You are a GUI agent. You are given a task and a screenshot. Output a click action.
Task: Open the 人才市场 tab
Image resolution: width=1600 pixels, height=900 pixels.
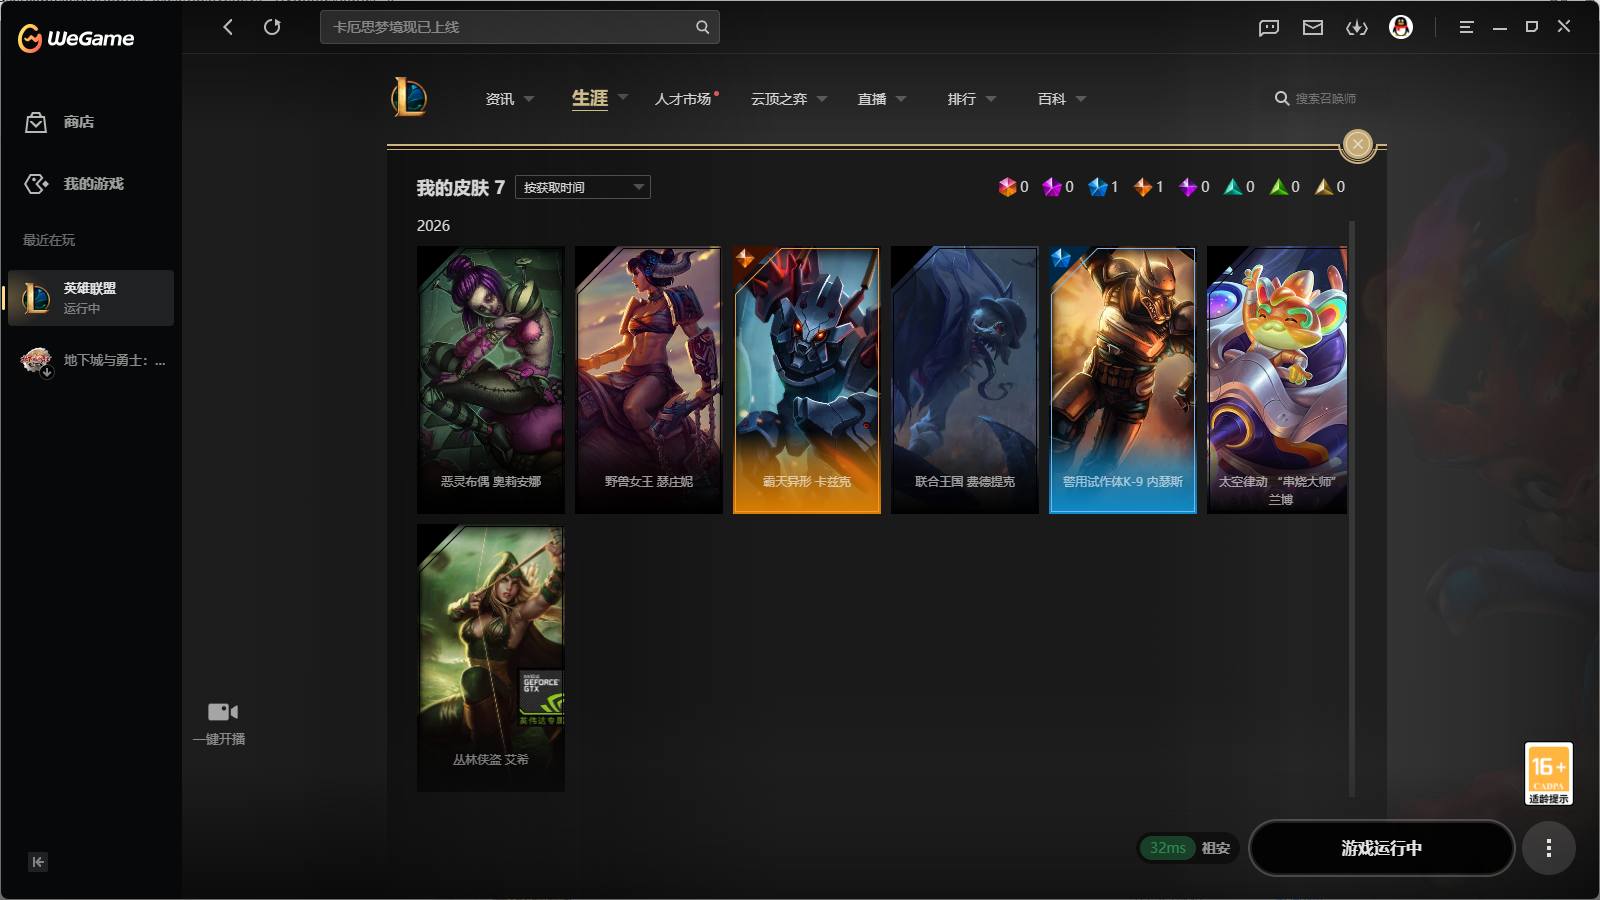[684, 99]
